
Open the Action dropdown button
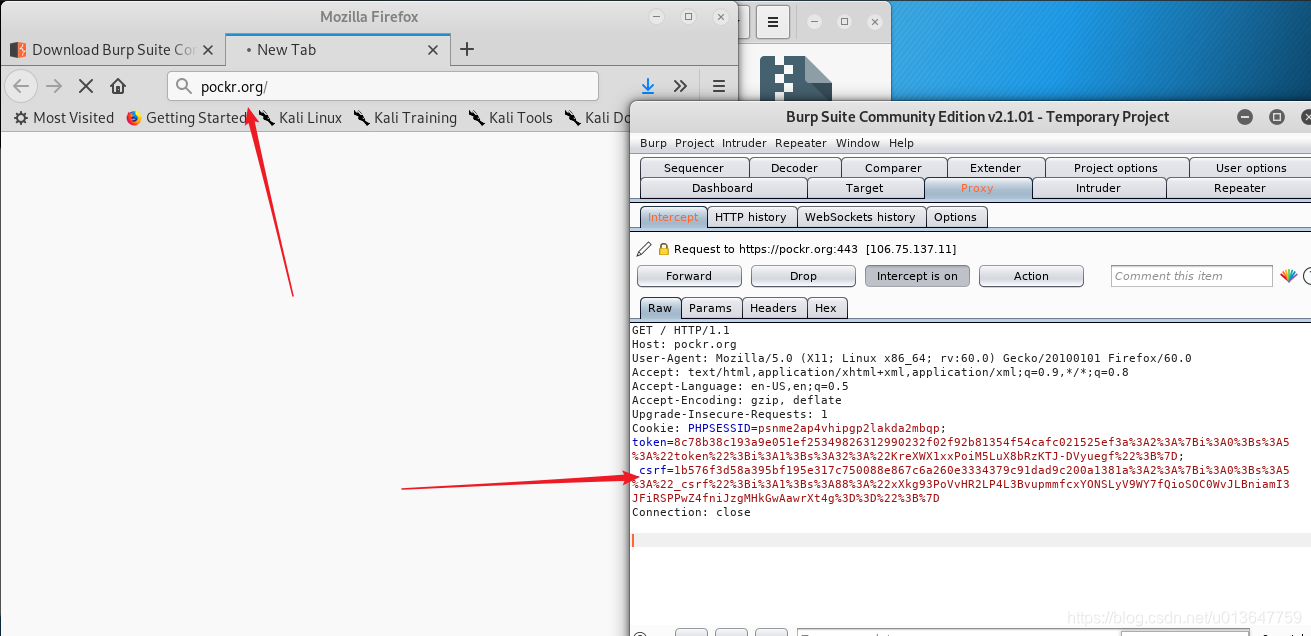point(1031,276)
